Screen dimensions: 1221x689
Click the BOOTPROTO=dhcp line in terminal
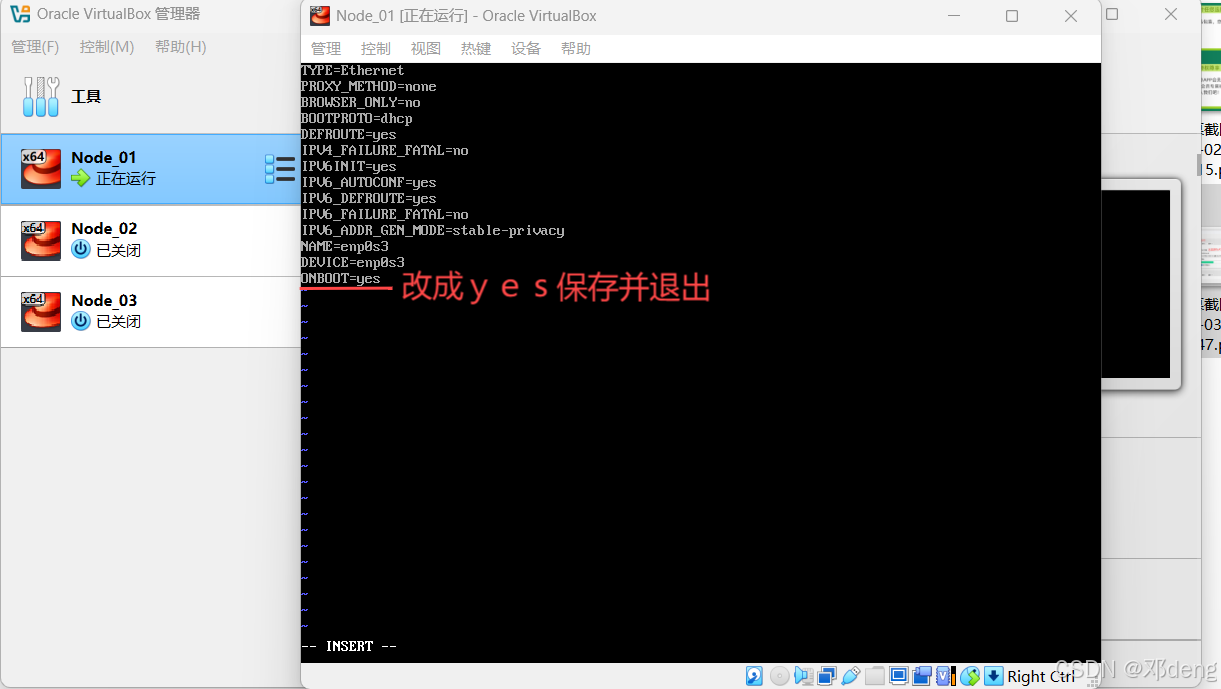click(x=357, y=118)
